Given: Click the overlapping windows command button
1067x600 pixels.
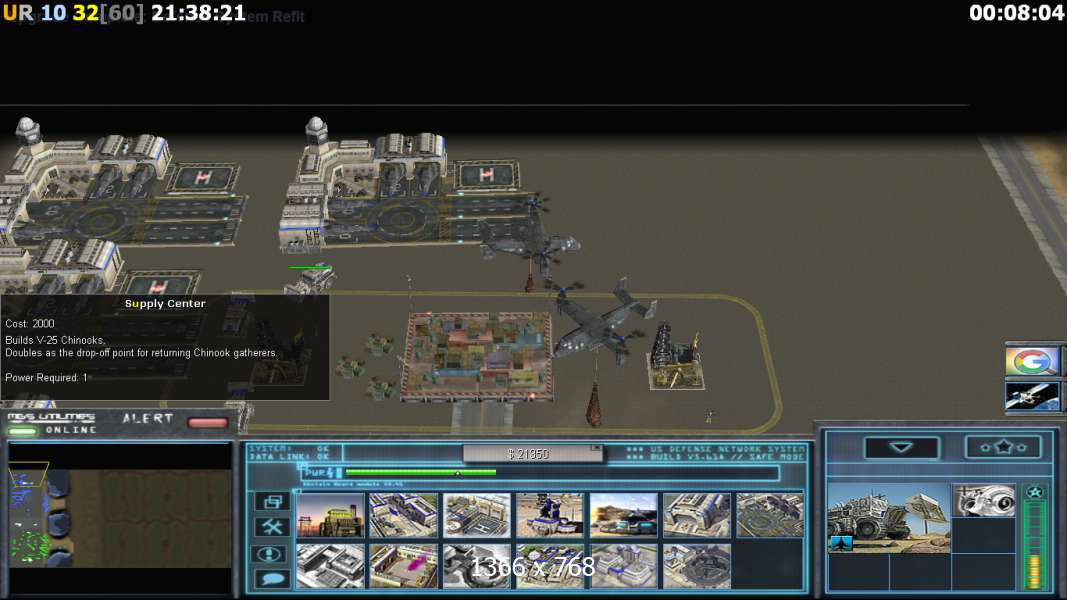Looking at the screenshot, I should click(272, 502).
